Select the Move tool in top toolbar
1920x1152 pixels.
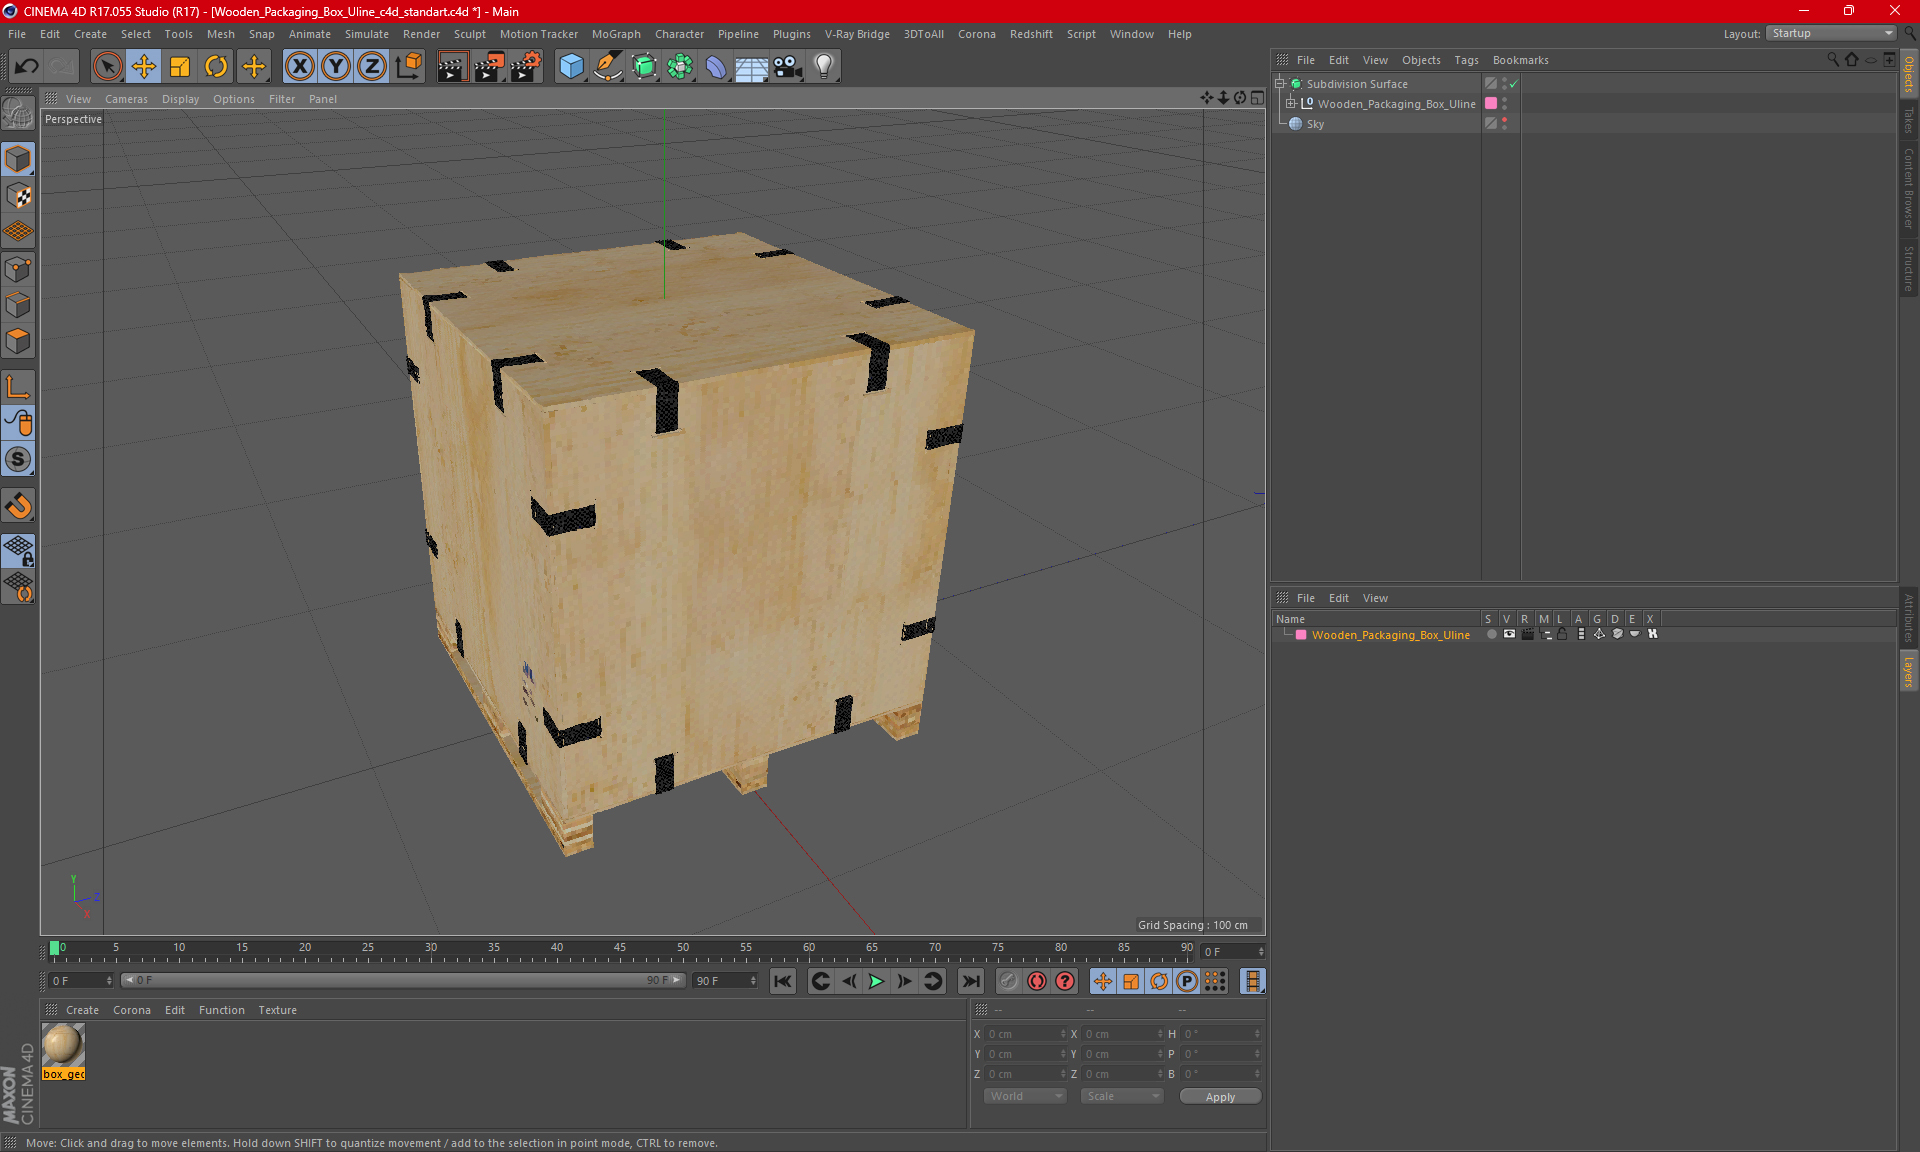(x=144, y=67)
